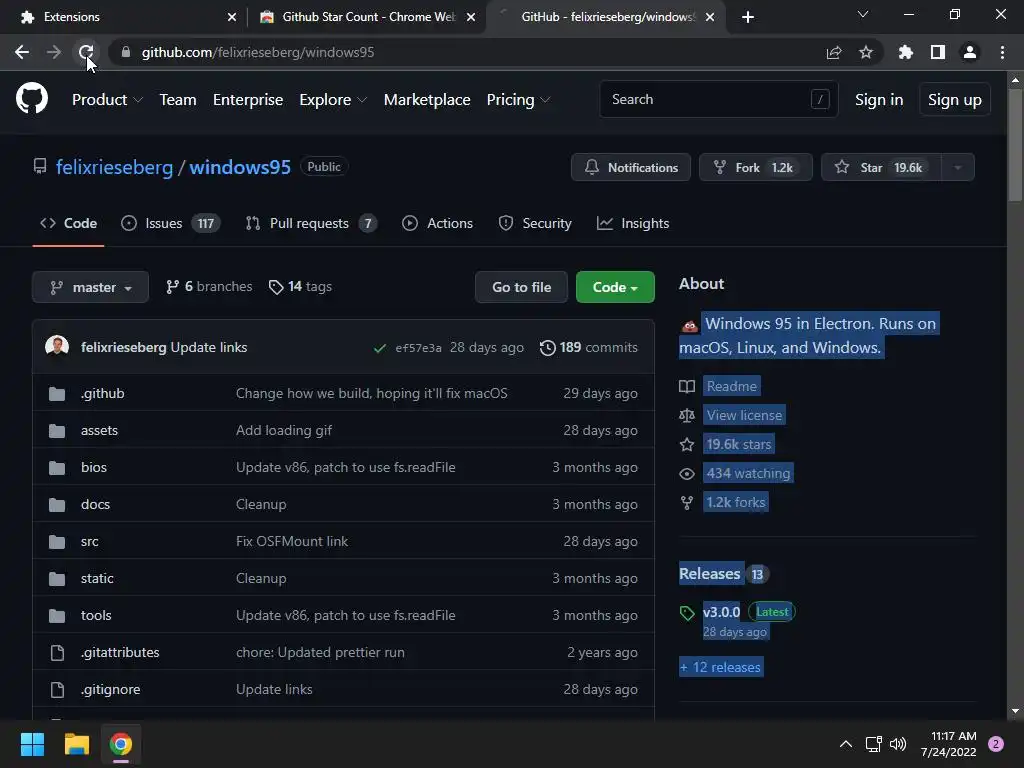This screenshot has width=1024, height=768.
Task: Open File Explorer from taskbar
Action: click(x=76, y=744)
